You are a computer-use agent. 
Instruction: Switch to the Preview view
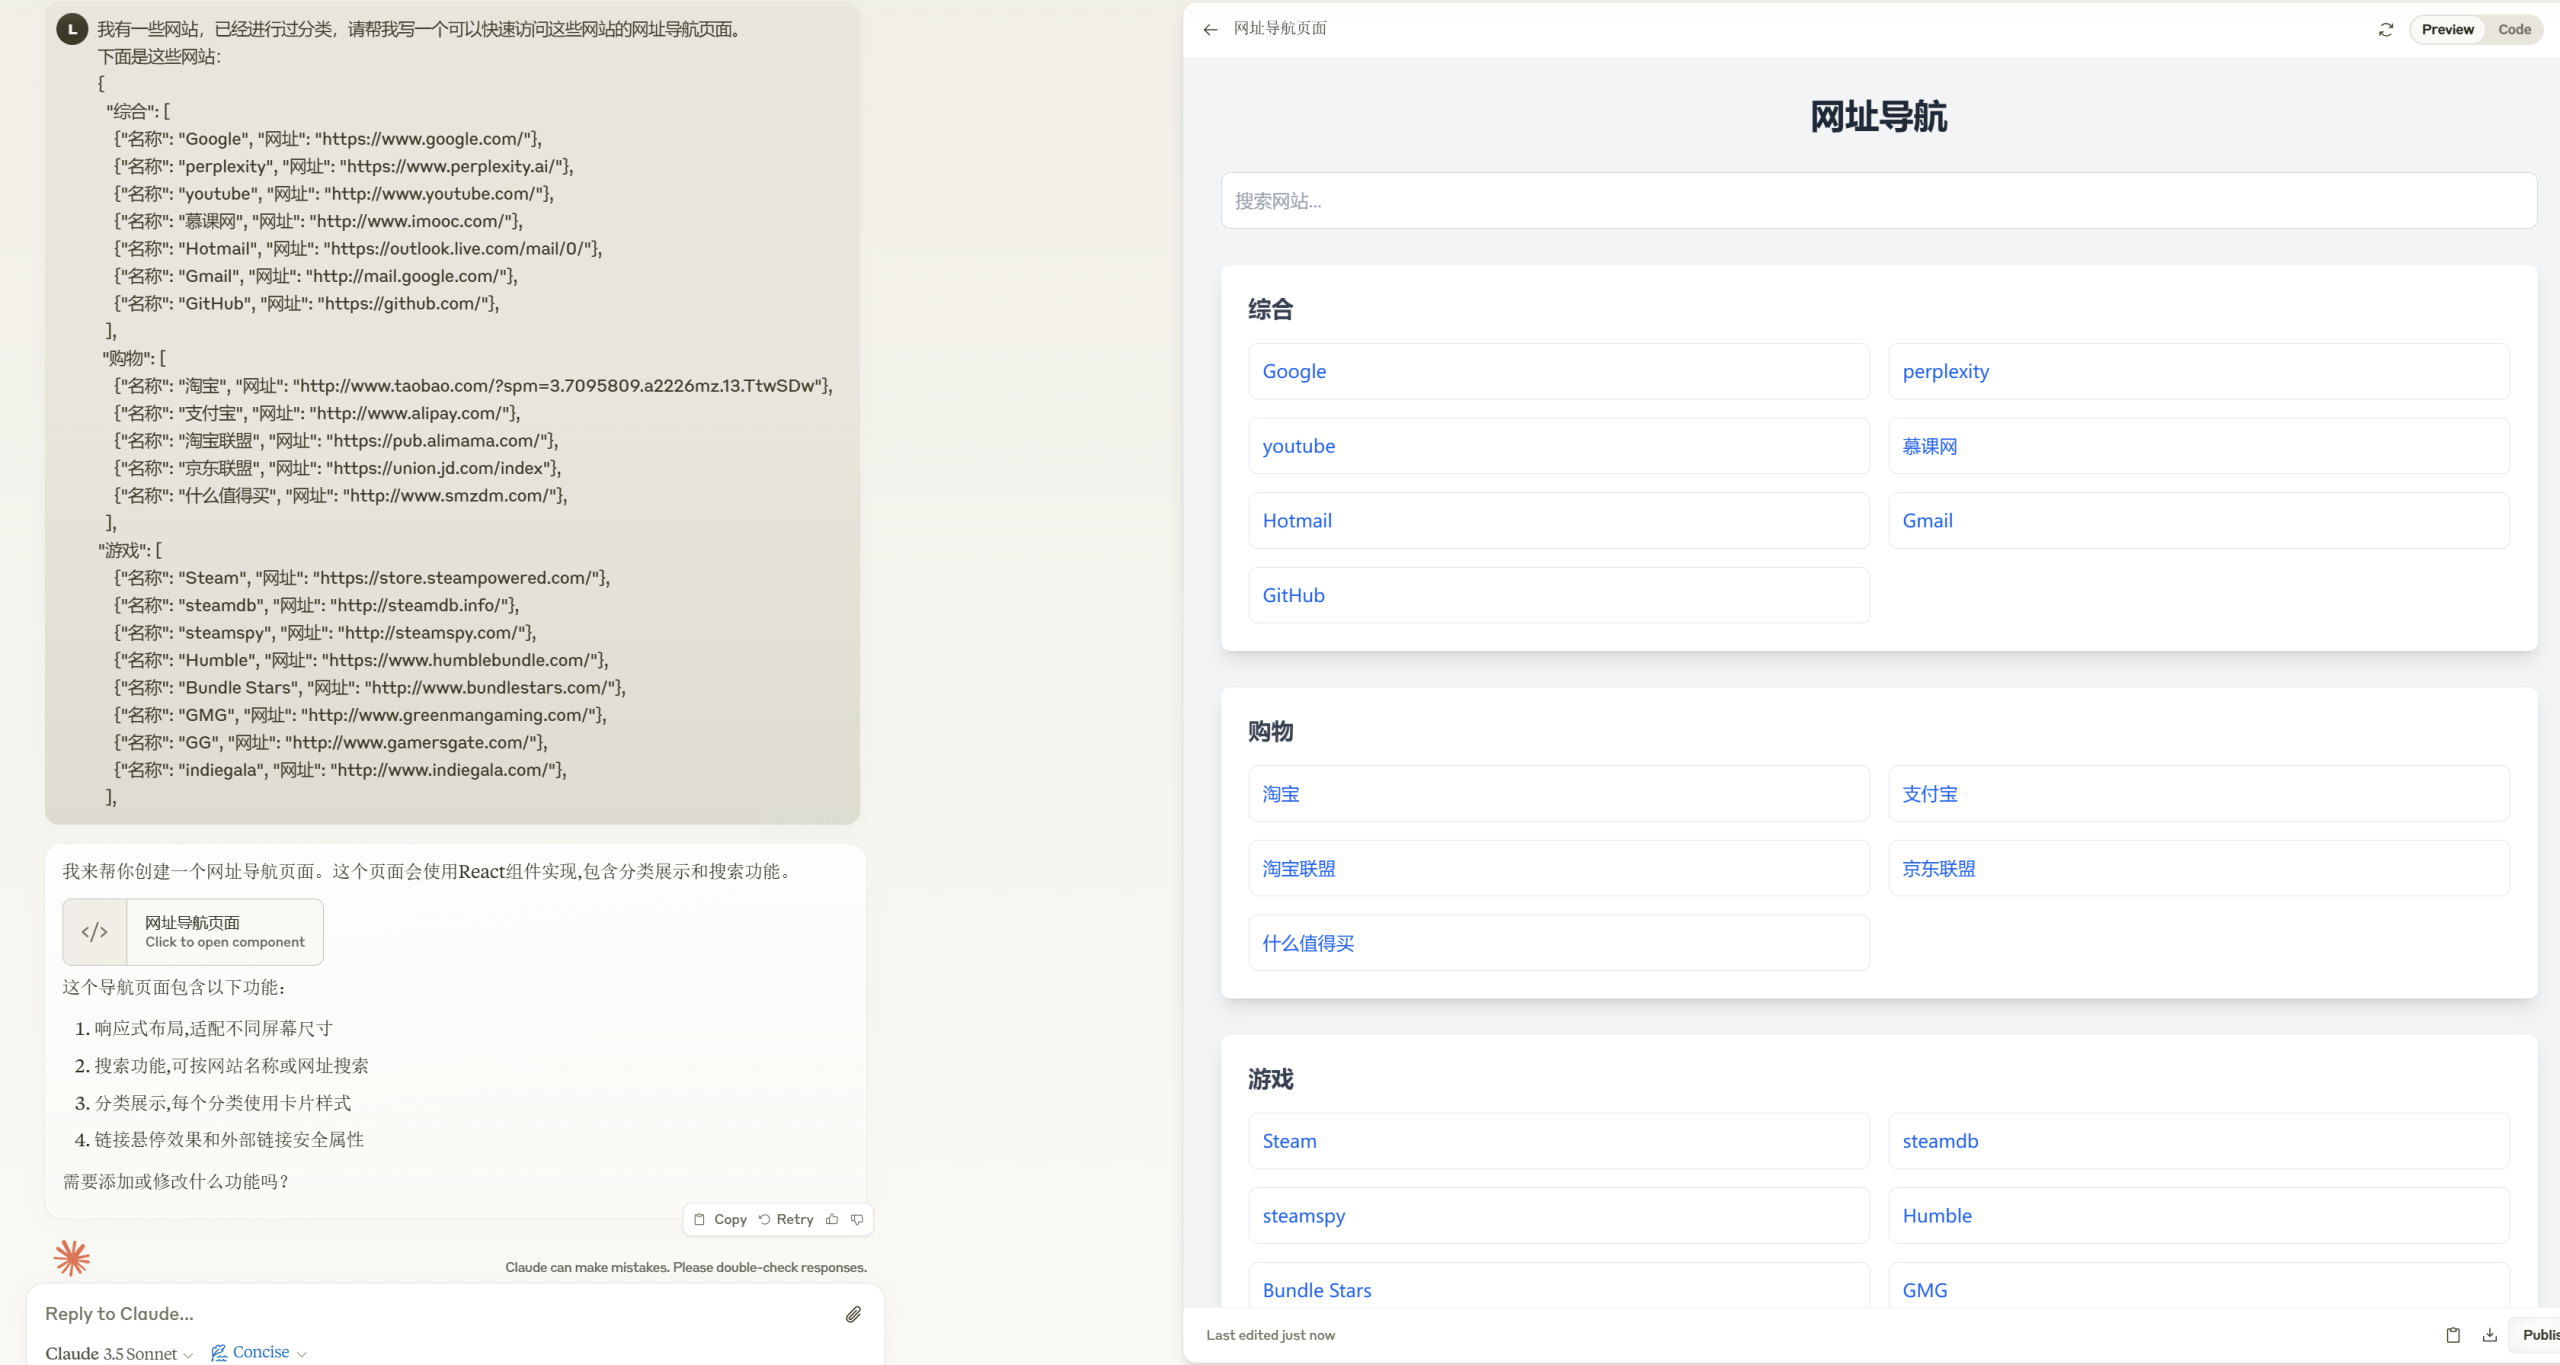click(2447, 29)
